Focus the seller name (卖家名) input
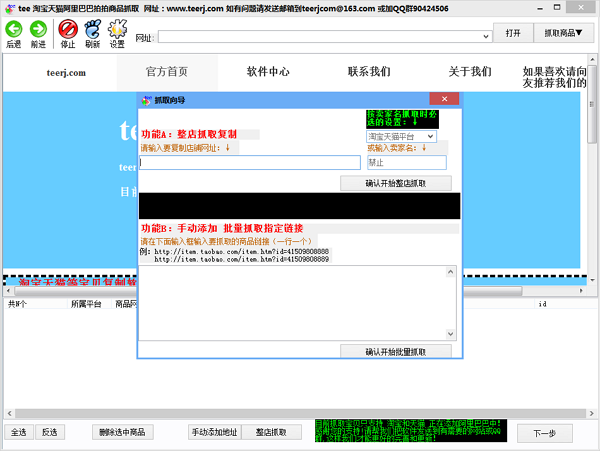The width and height of the screenshot is (600, 451). 407,163
